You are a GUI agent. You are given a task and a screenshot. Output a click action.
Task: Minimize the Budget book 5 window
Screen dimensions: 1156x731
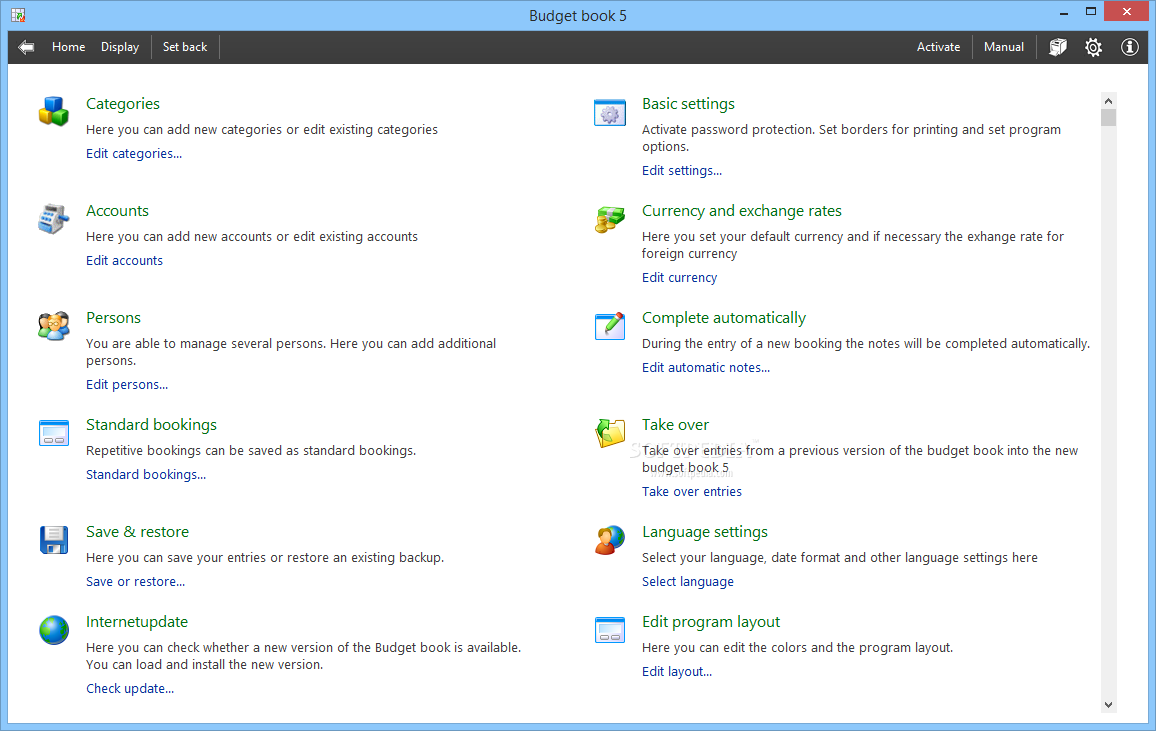point(1064,13)
